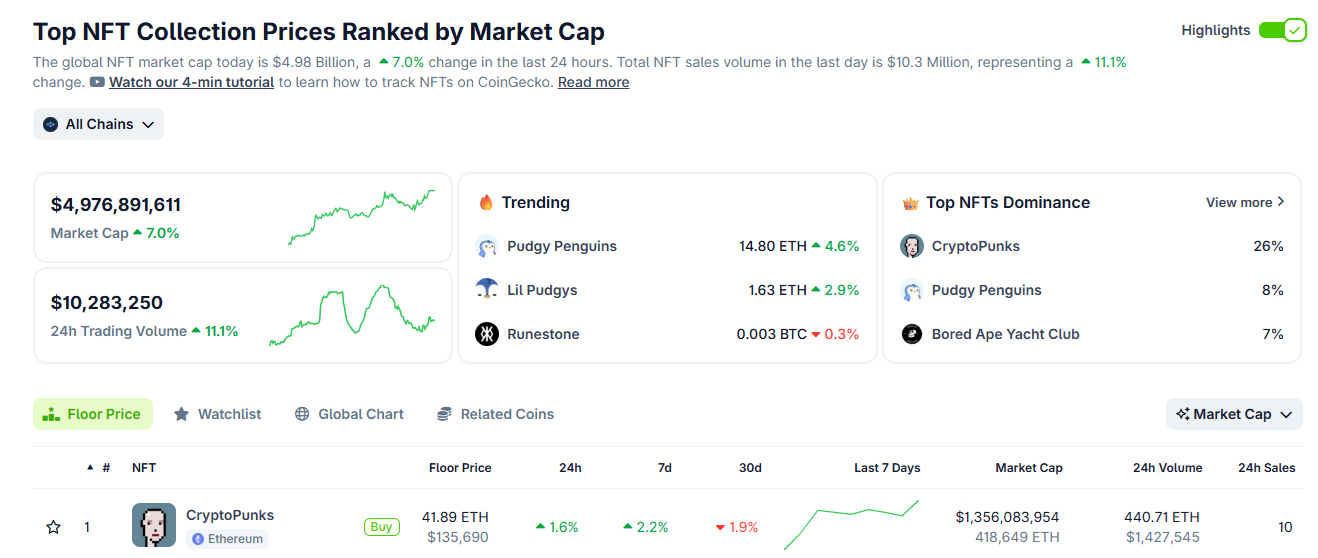Click the Bored Ape Yacht Club icon
The width and height of the screenshot is (1318, 558).
pyautogui.click(x=911, y=334)
